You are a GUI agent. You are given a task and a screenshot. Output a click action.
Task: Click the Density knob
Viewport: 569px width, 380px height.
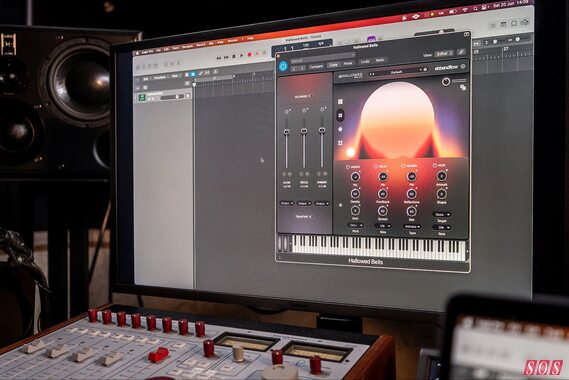[355, 194]
